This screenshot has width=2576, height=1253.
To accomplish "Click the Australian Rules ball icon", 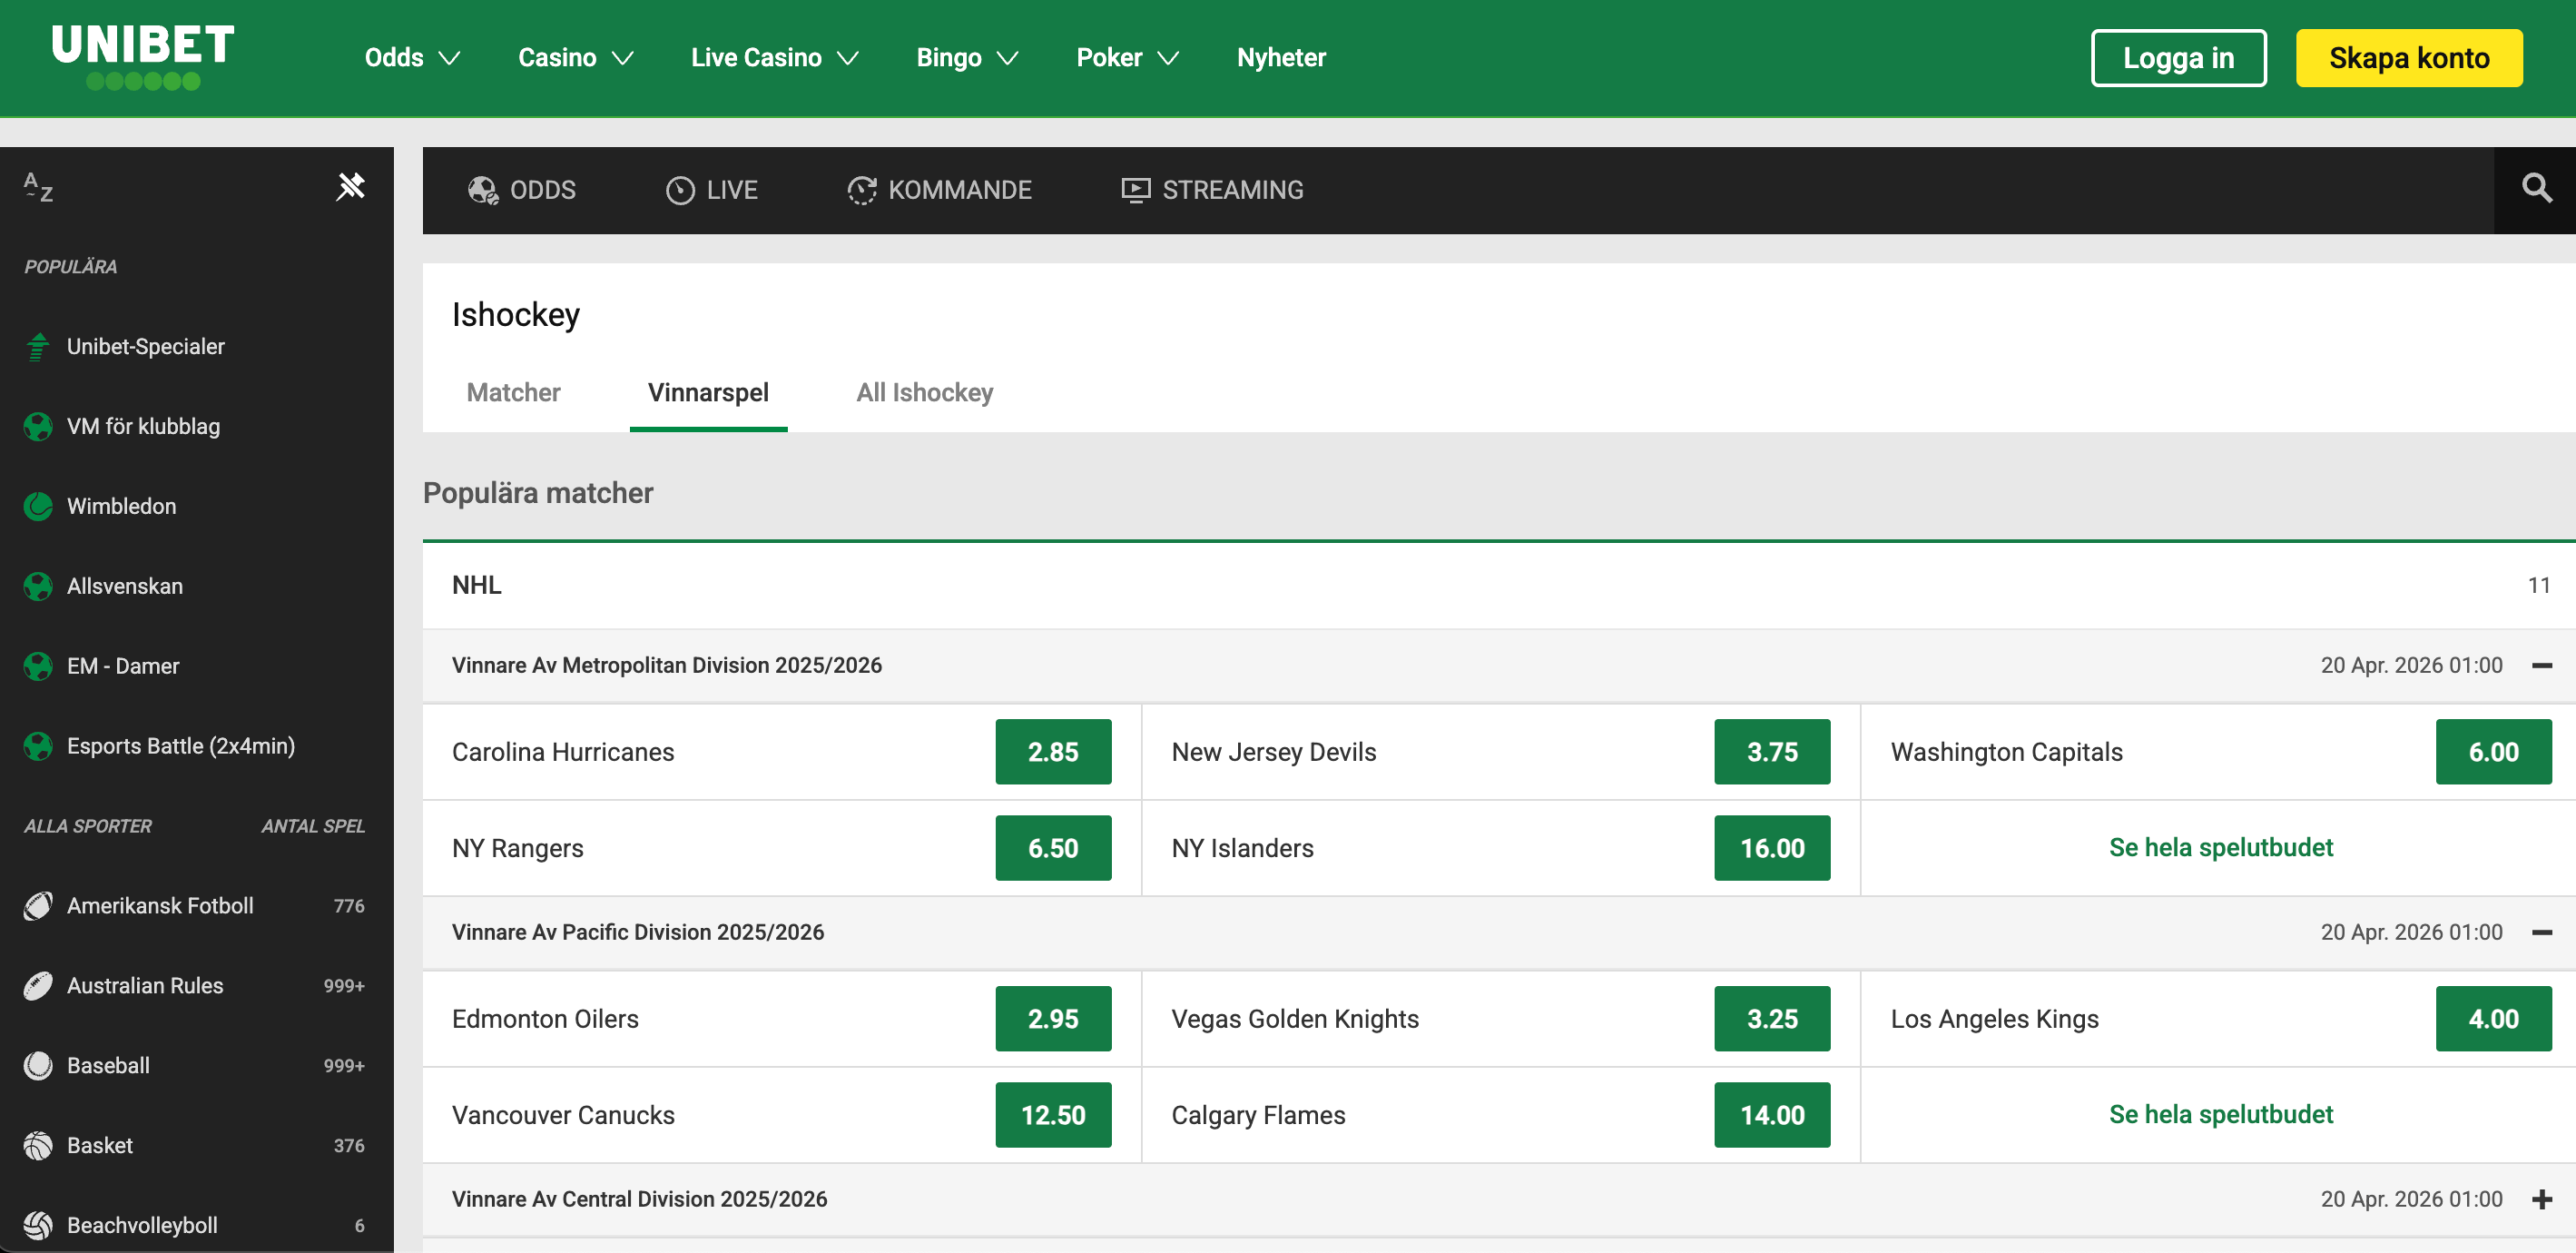I will 38,986.
